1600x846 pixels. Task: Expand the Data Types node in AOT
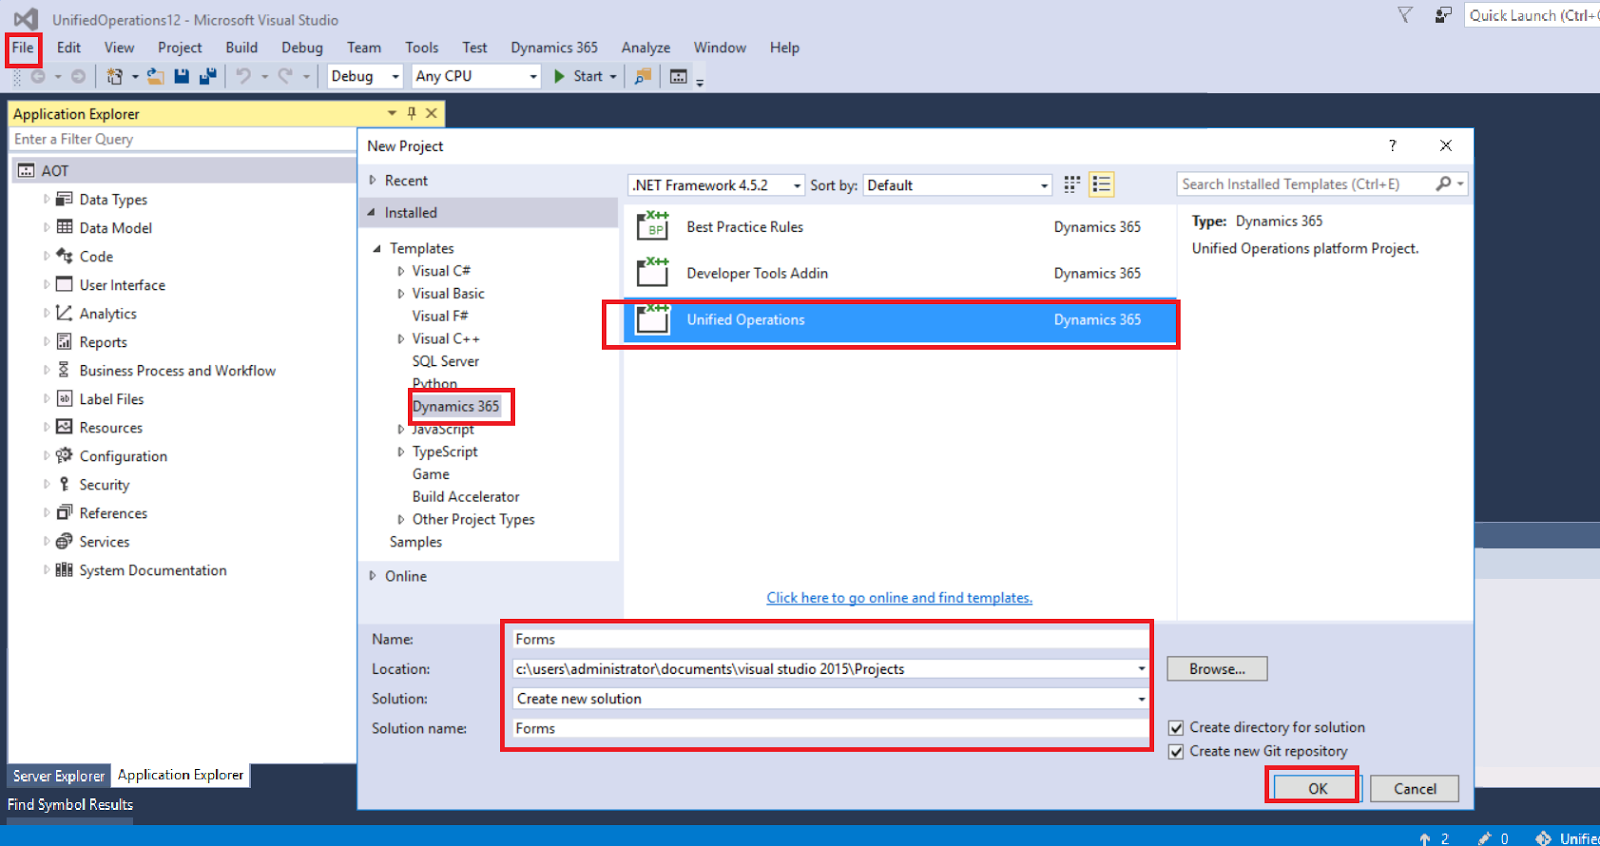(x=46, y=199)
